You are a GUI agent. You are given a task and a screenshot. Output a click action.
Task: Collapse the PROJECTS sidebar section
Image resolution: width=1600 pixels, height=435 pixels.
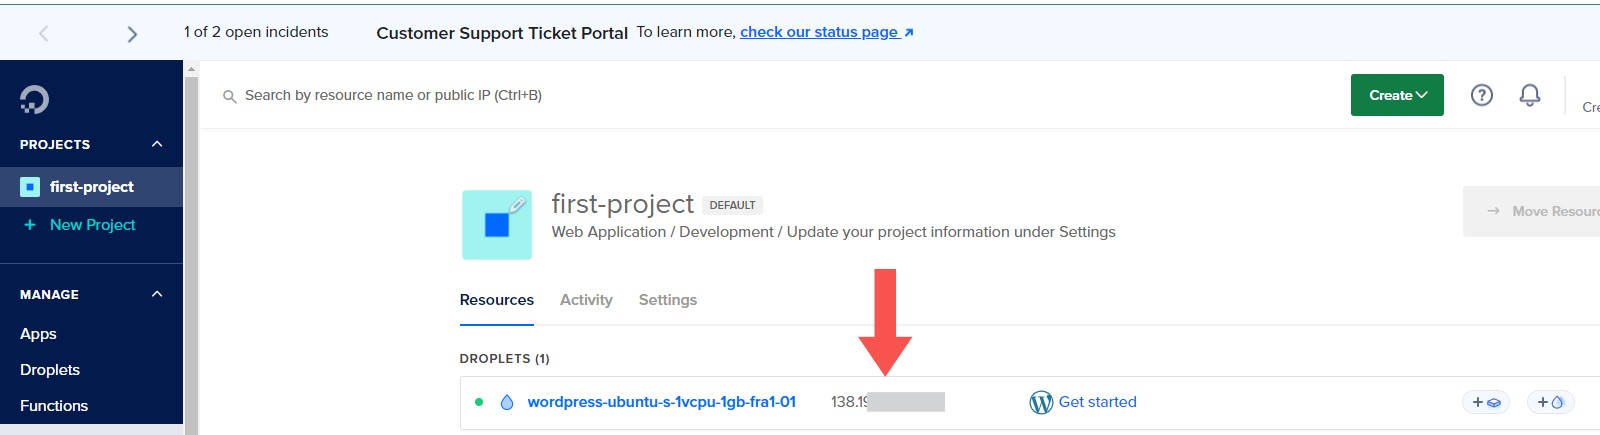157,144
